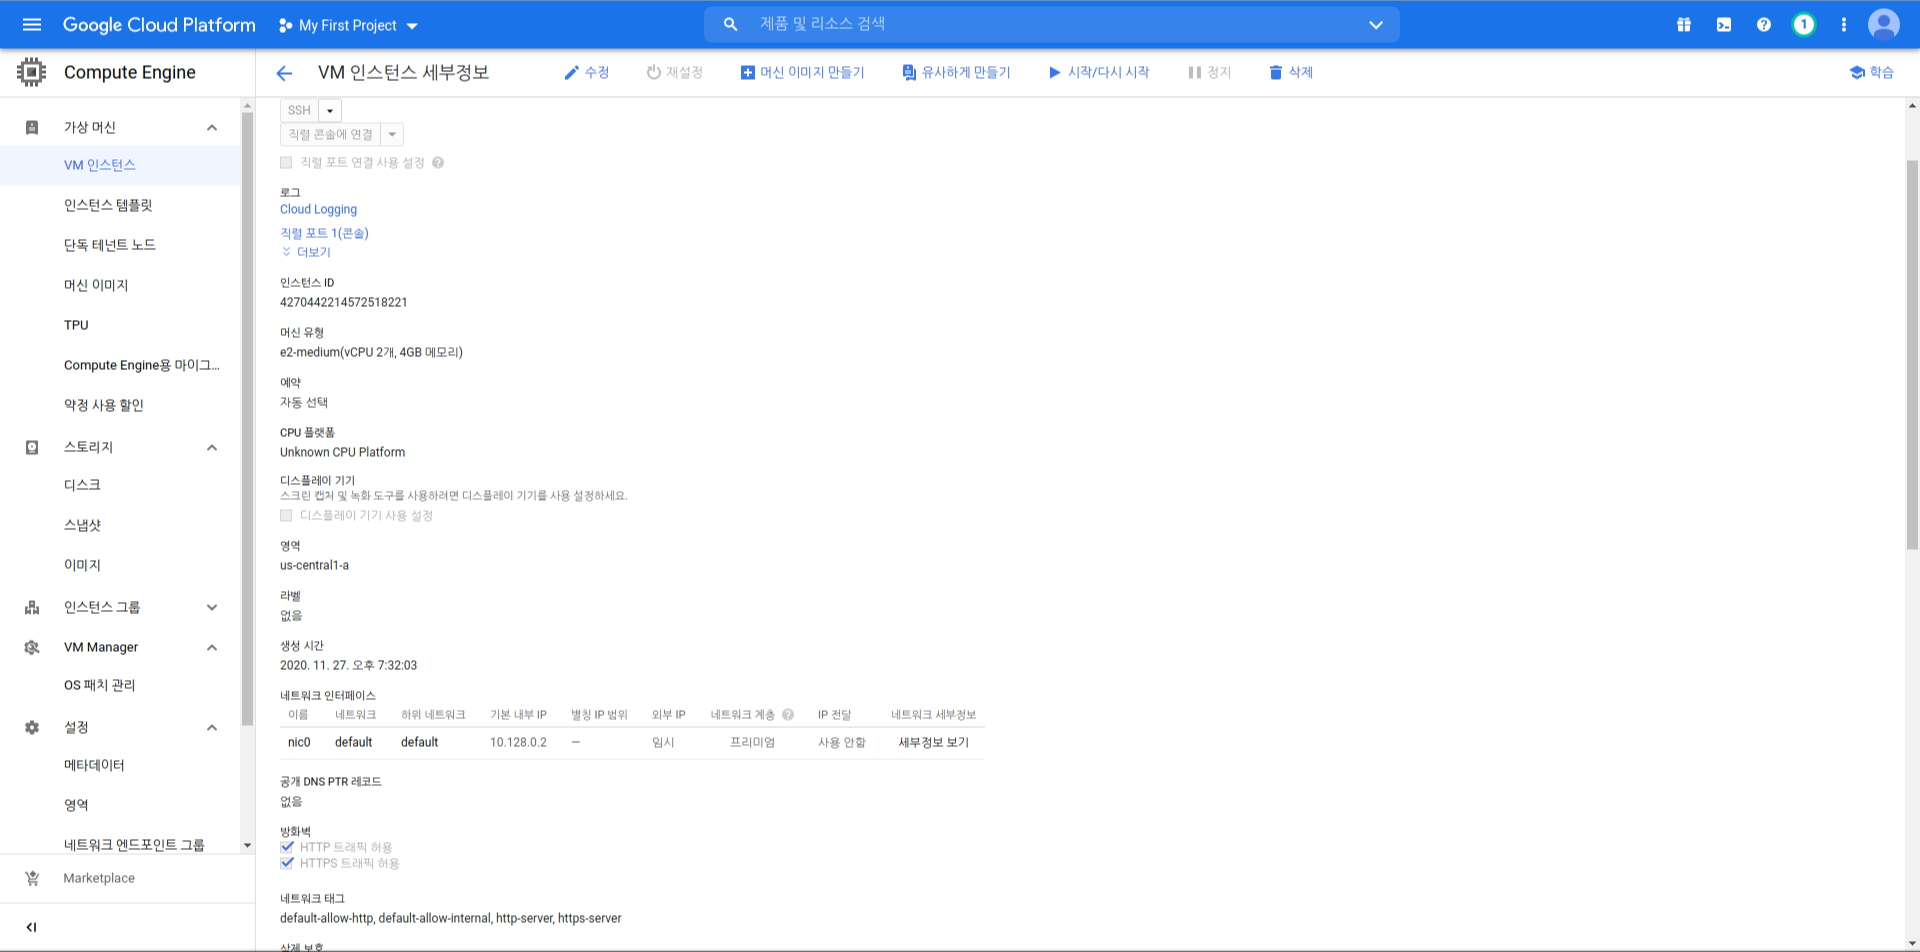Viewport: 1920px width, 952px height.
Task: Click 유사하게 만들기 copy icon
Action: coord(908,72)
